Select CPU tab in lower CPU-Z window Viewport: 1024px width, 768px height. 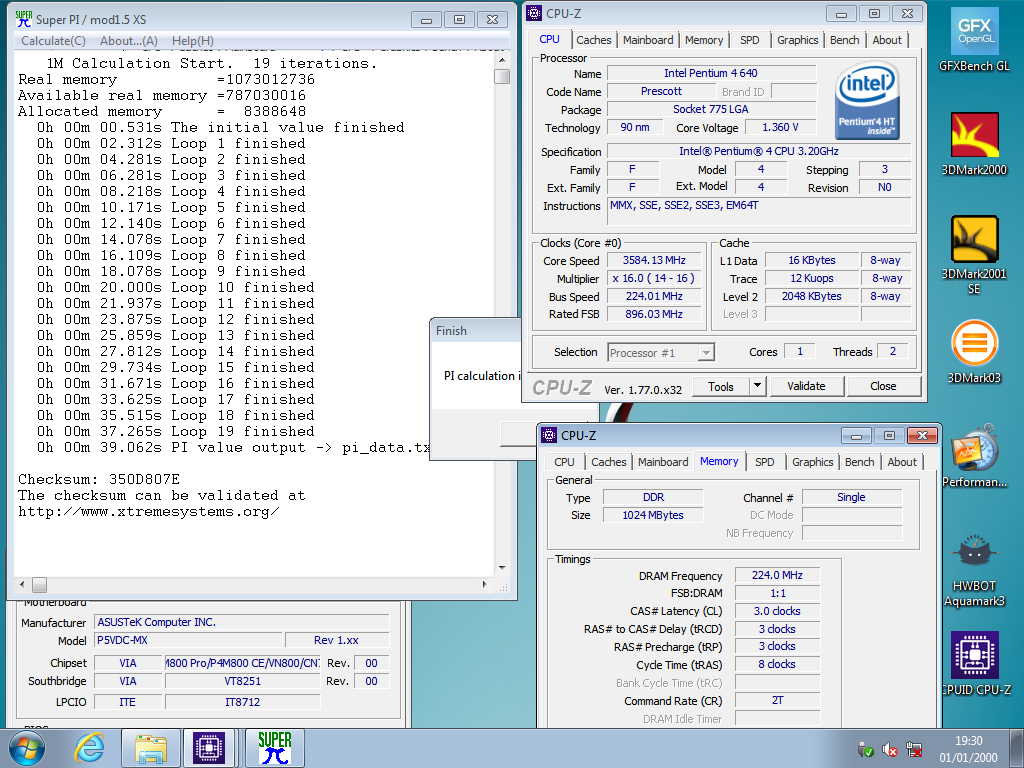click(564, 462)
